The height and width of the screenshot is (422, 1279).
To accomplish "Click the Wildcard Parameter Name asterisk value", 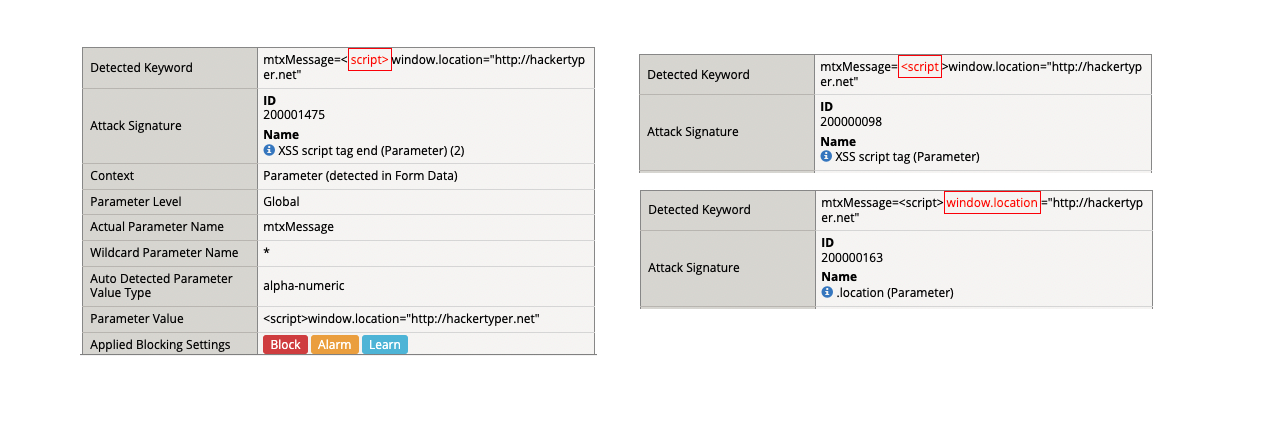I will click(x=267, y=252).
